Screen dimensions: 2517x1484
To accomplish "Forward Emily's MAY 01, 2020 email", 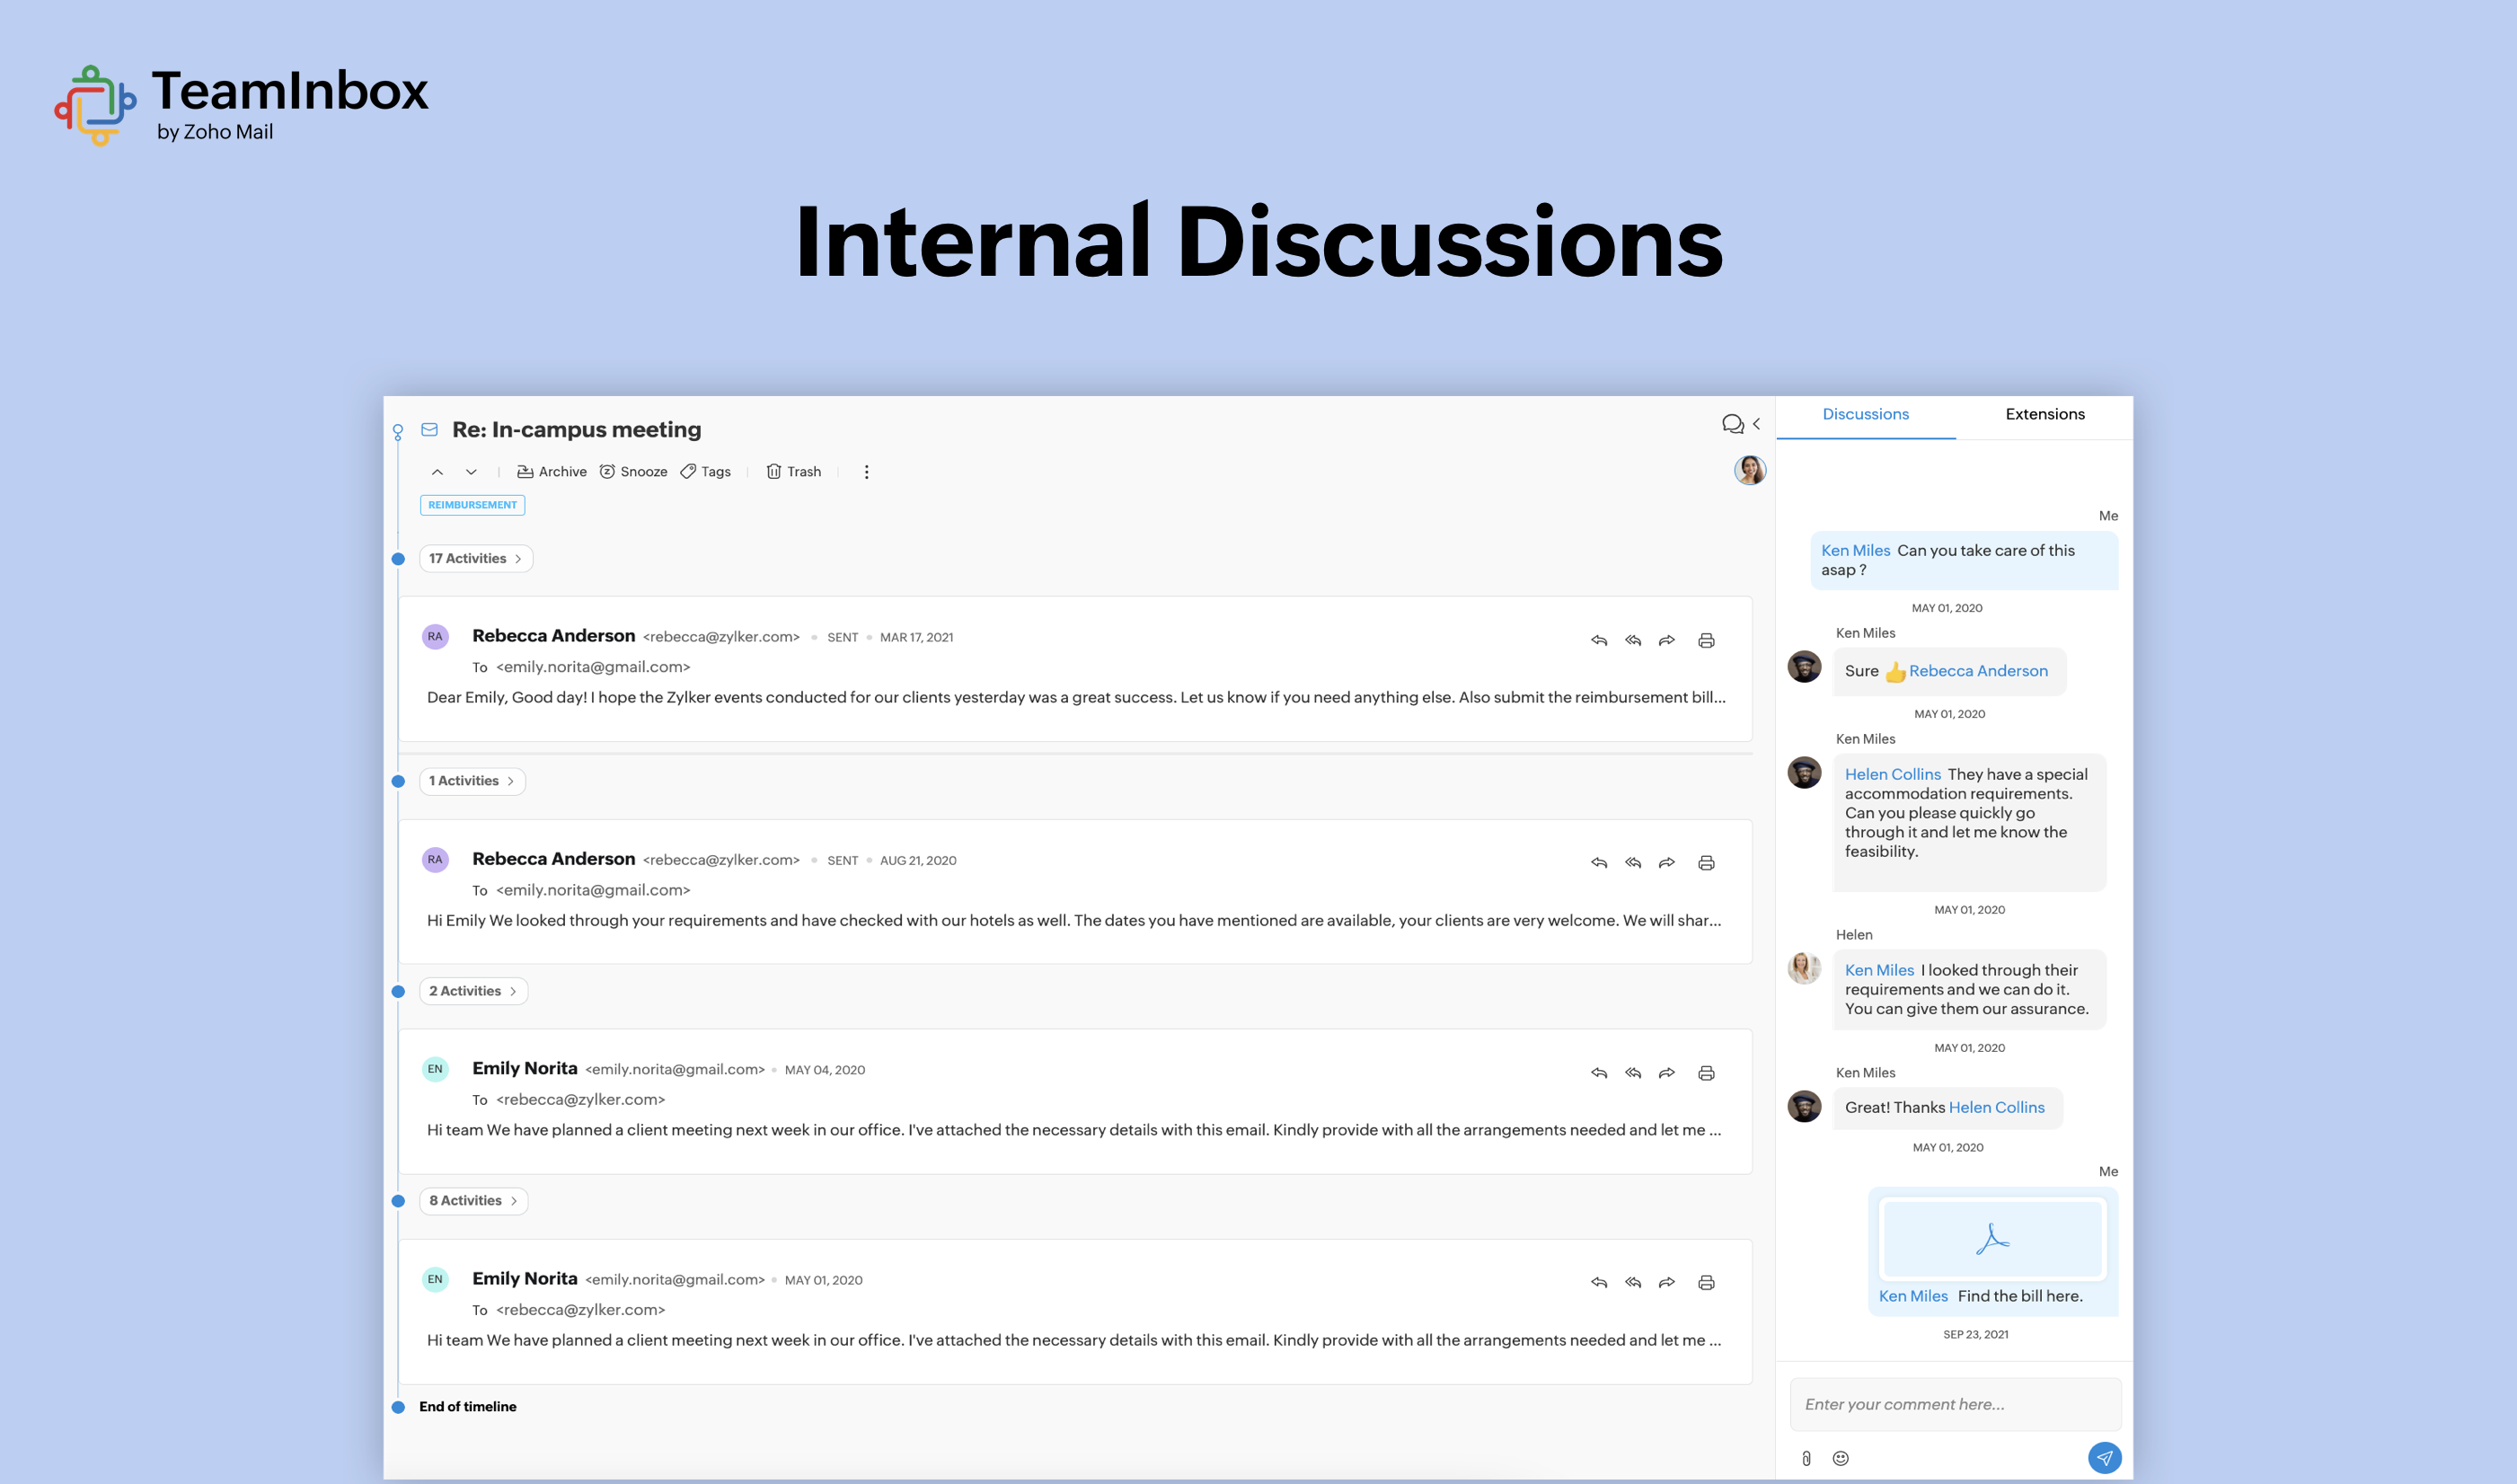I will click(x=1666, y=1282).
